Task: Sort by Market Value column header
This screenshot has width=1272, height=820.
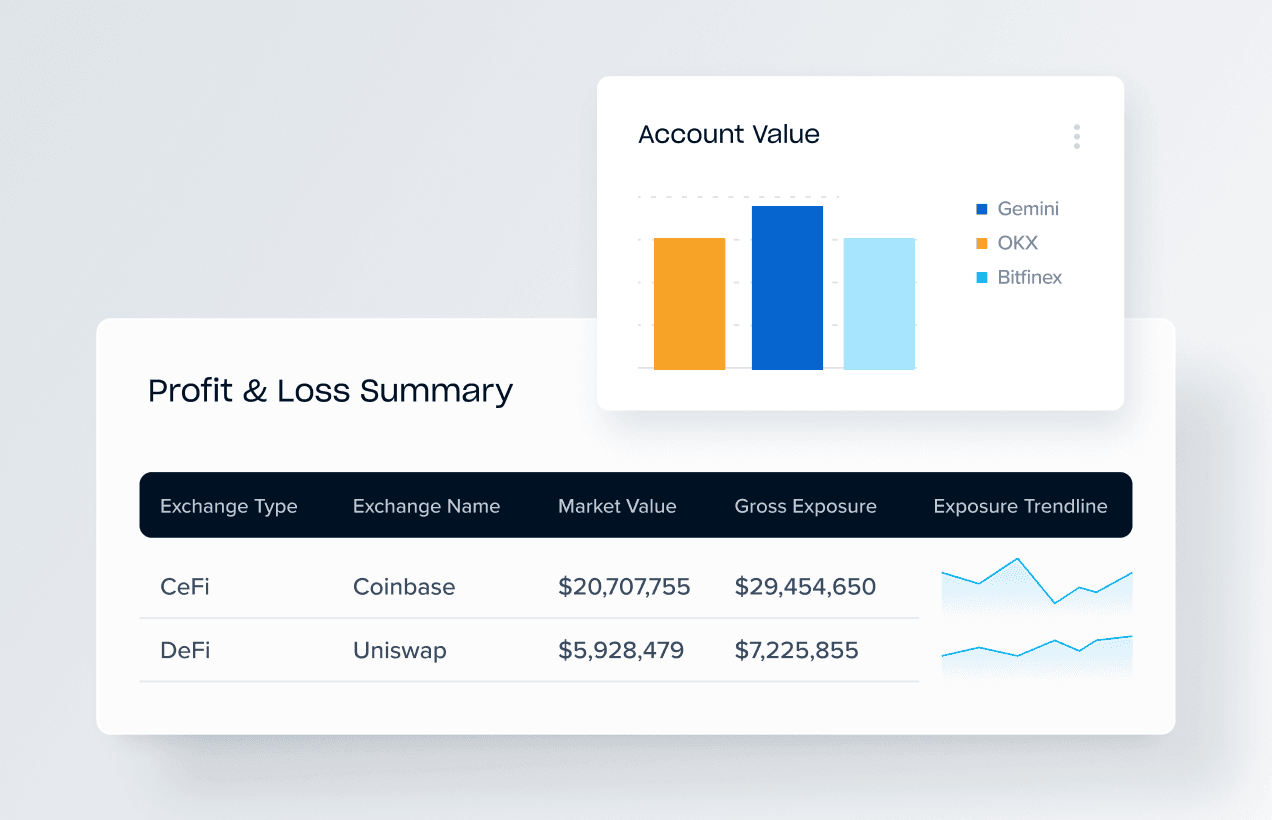Action: point(617,506)
